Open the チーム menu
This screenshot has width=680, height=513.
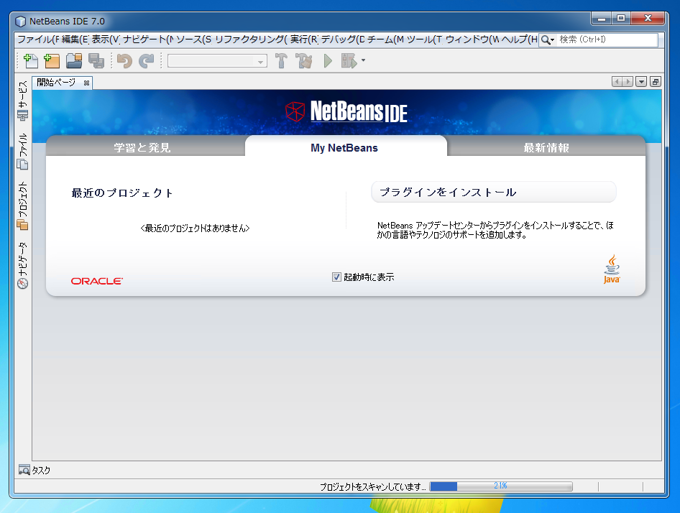[385, 39]
